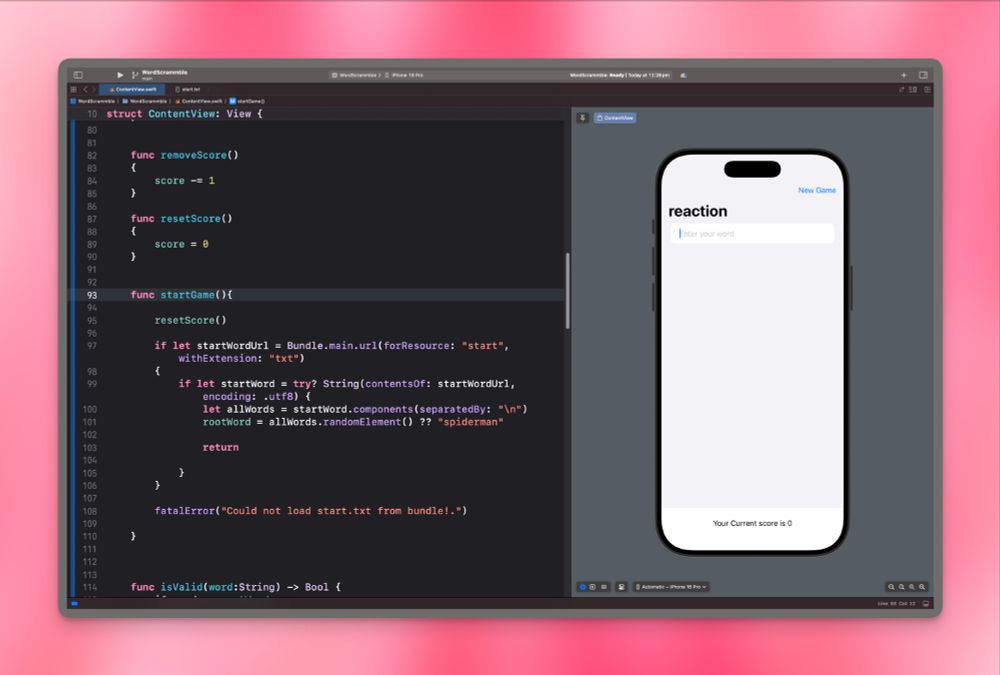1000x675 pixels.
Task: Switch to selectable preview mode
Action: [592, 587]
